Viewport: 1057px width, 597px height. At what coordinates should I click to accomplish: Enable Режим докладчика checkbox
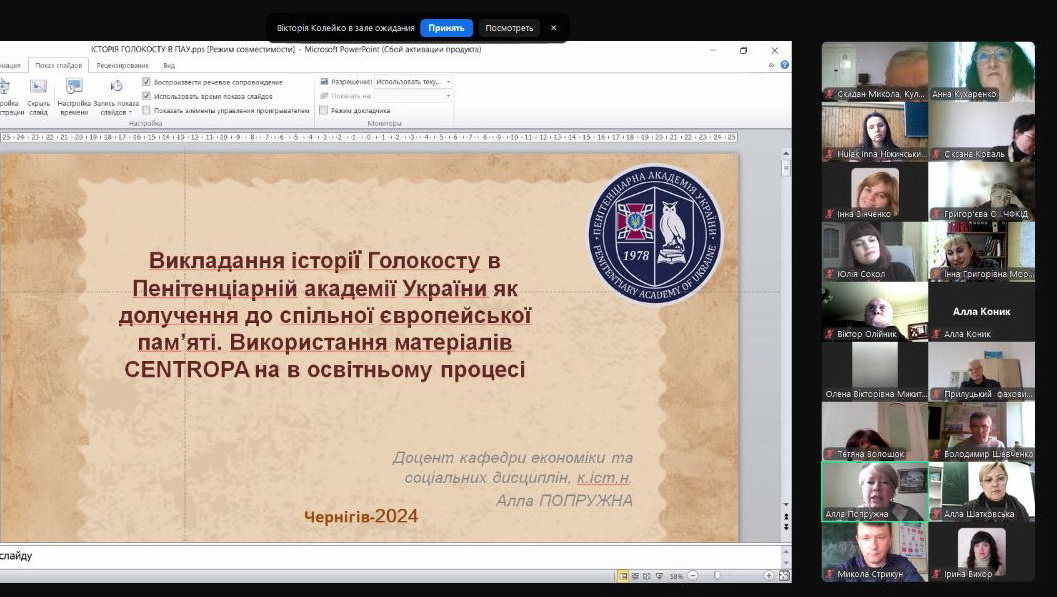[x=324, y=110]
